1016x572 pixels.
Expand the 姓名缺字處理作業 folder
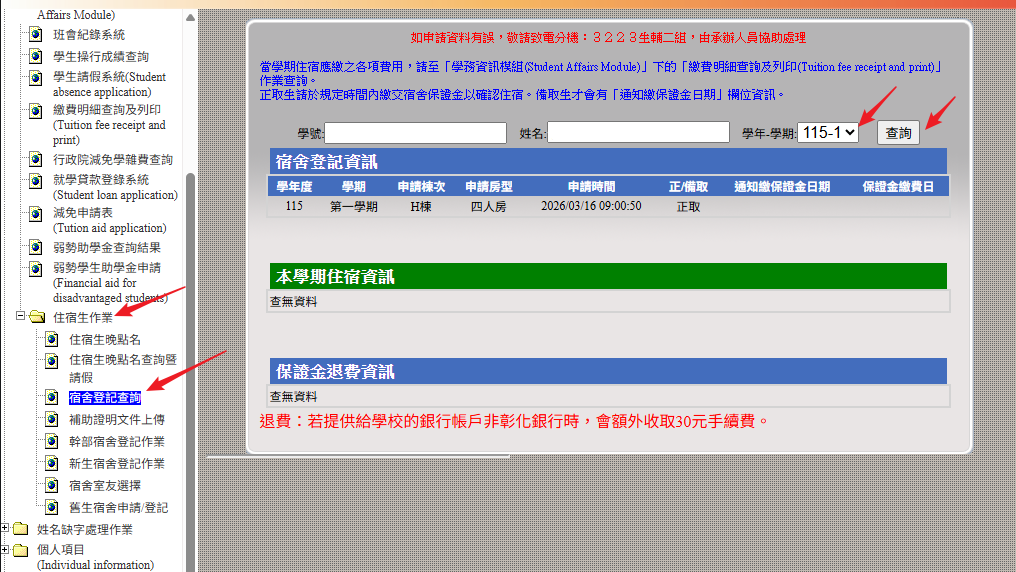(x=6, y=529)
